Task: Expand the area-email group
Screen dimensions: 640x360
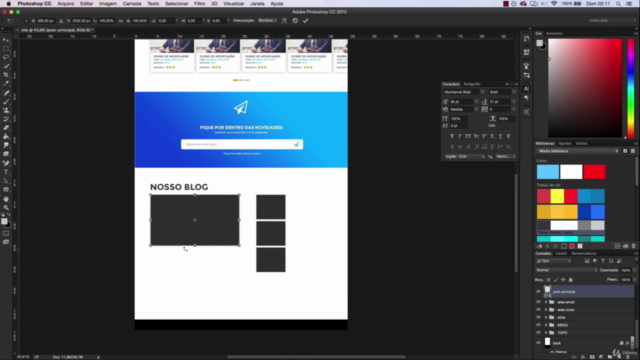Action: 546,302
